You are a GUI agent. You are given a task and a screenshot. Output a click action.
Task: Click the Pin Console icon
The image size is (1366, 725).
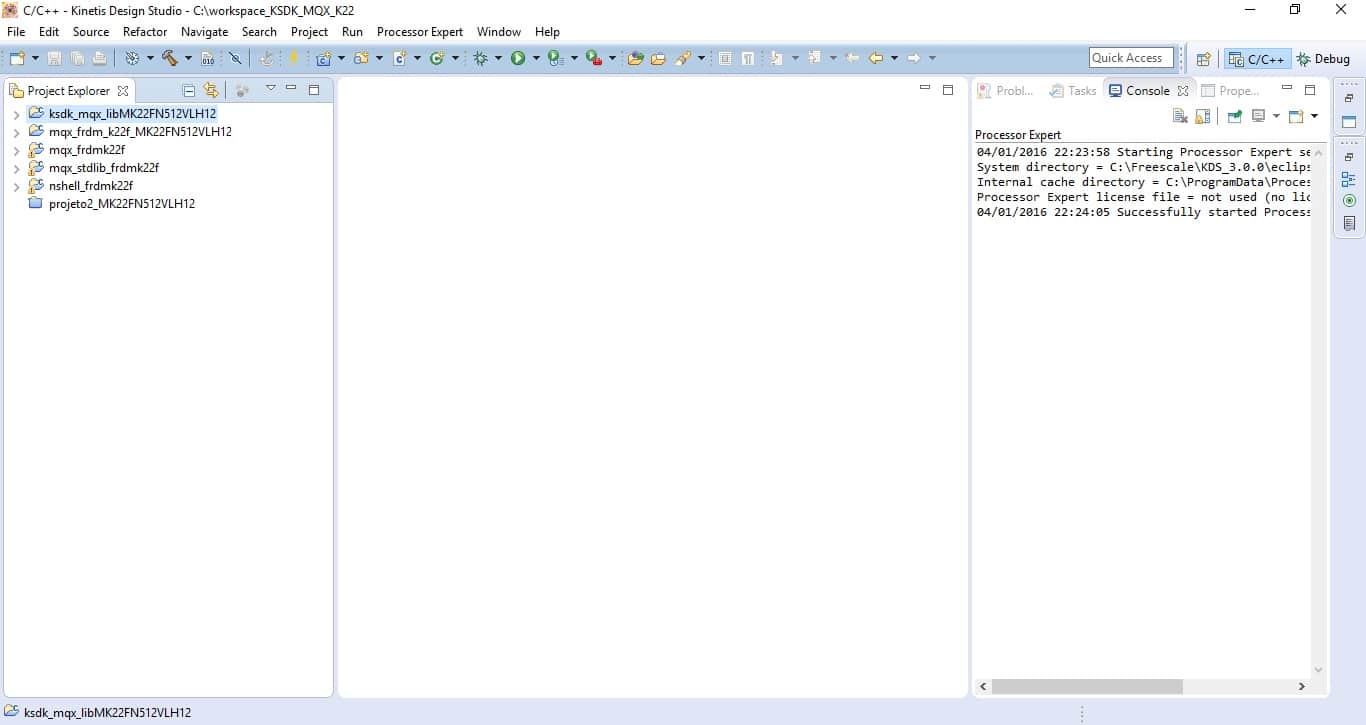point(1235,116)
